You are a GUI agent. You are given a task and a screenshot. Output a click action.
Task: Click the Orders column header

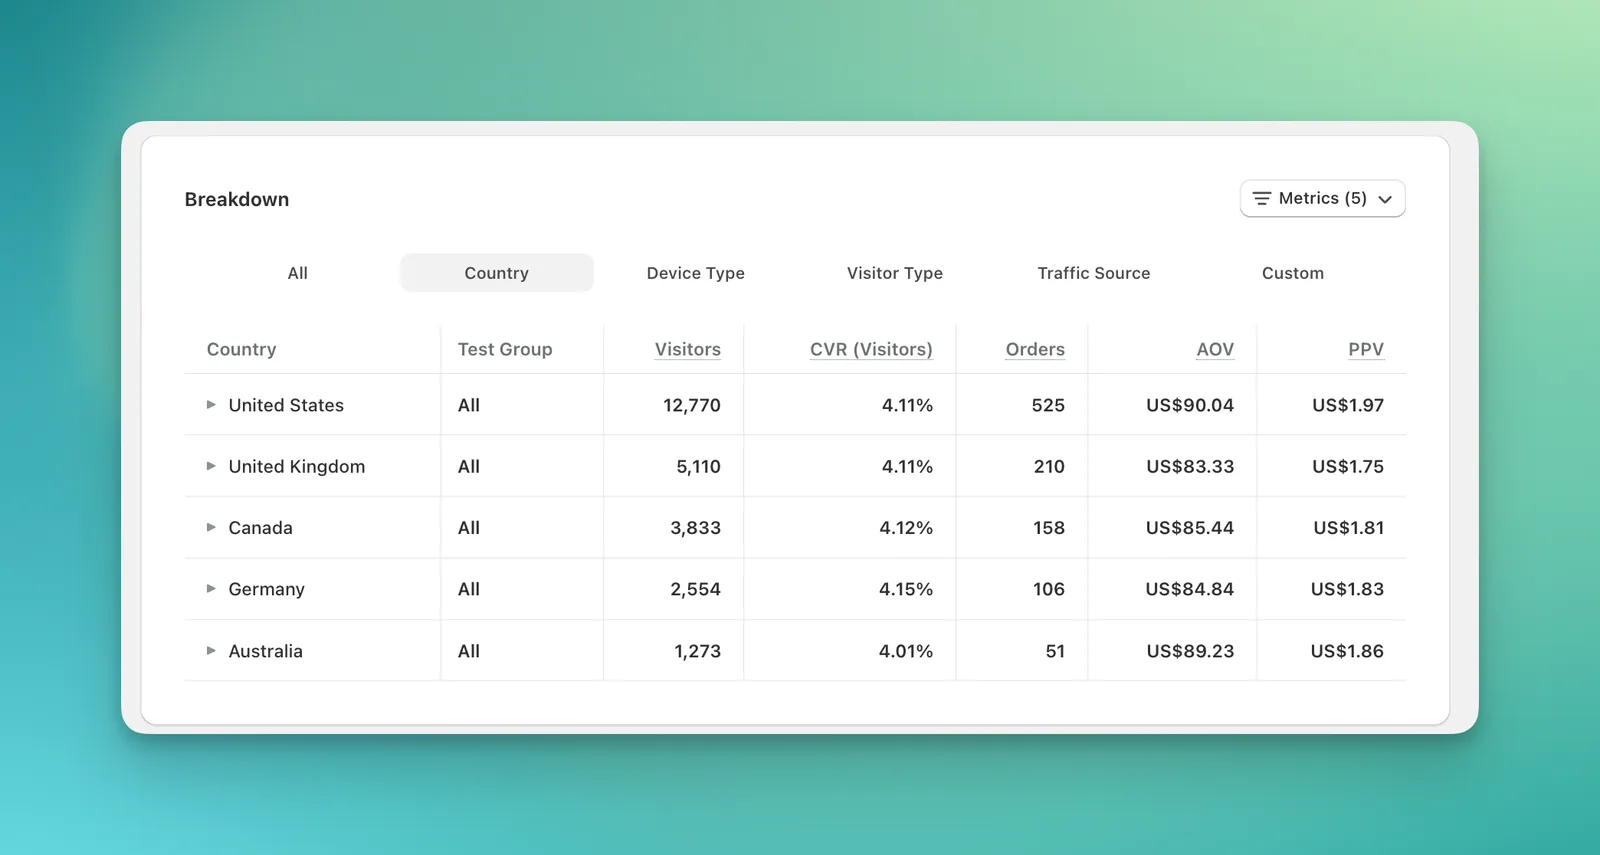pos(1035,349)
